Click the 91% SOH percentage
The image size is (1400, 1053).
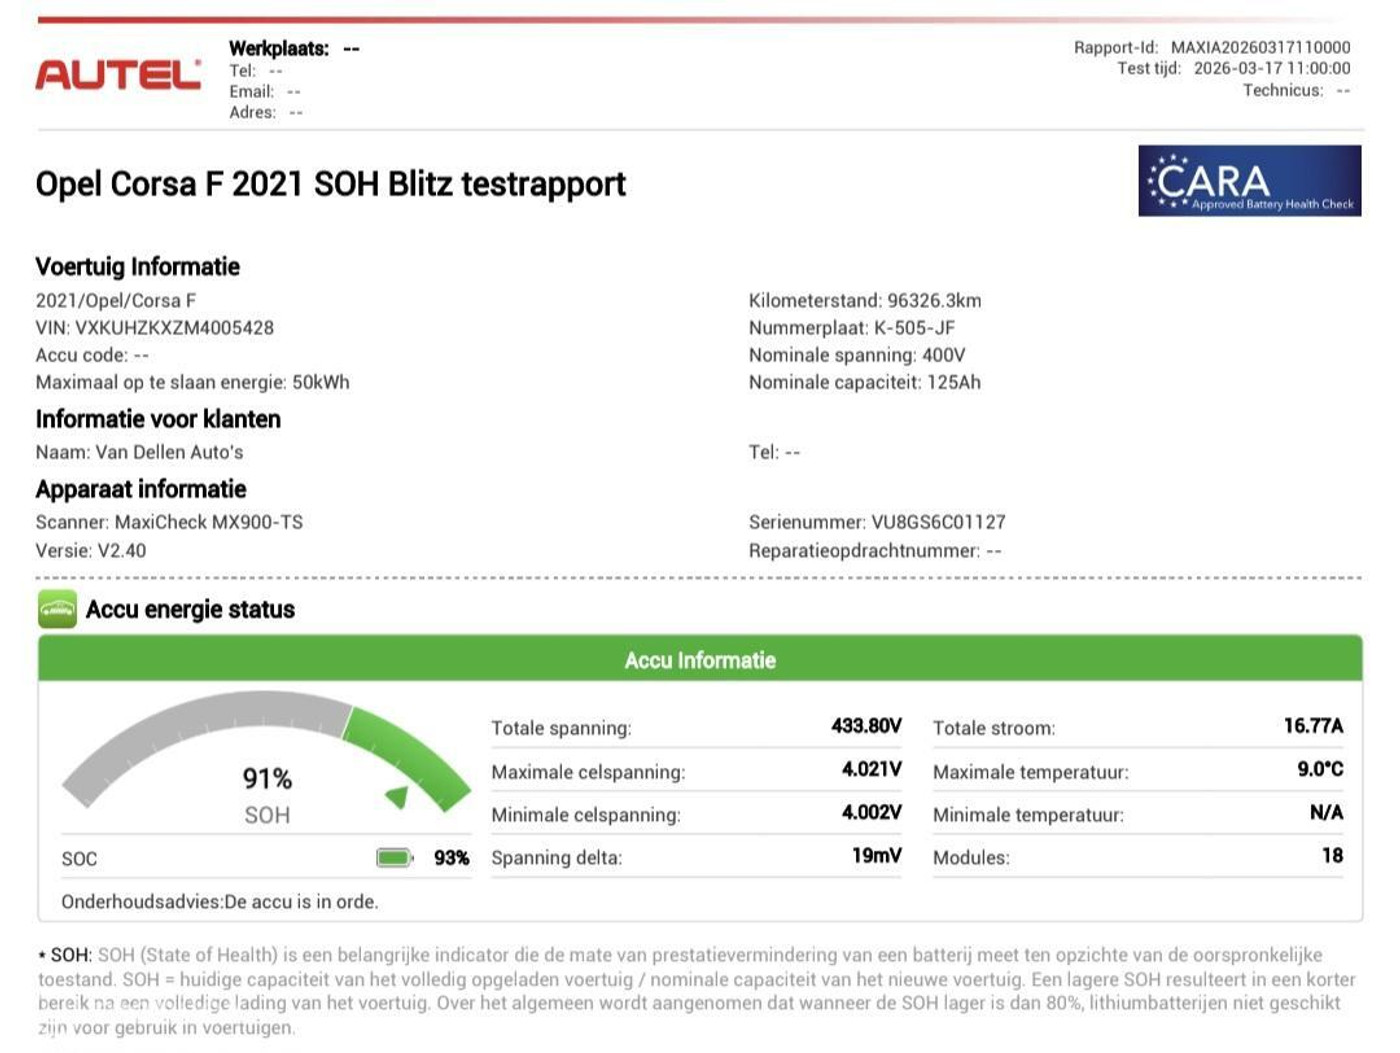[x=267, y=779]
